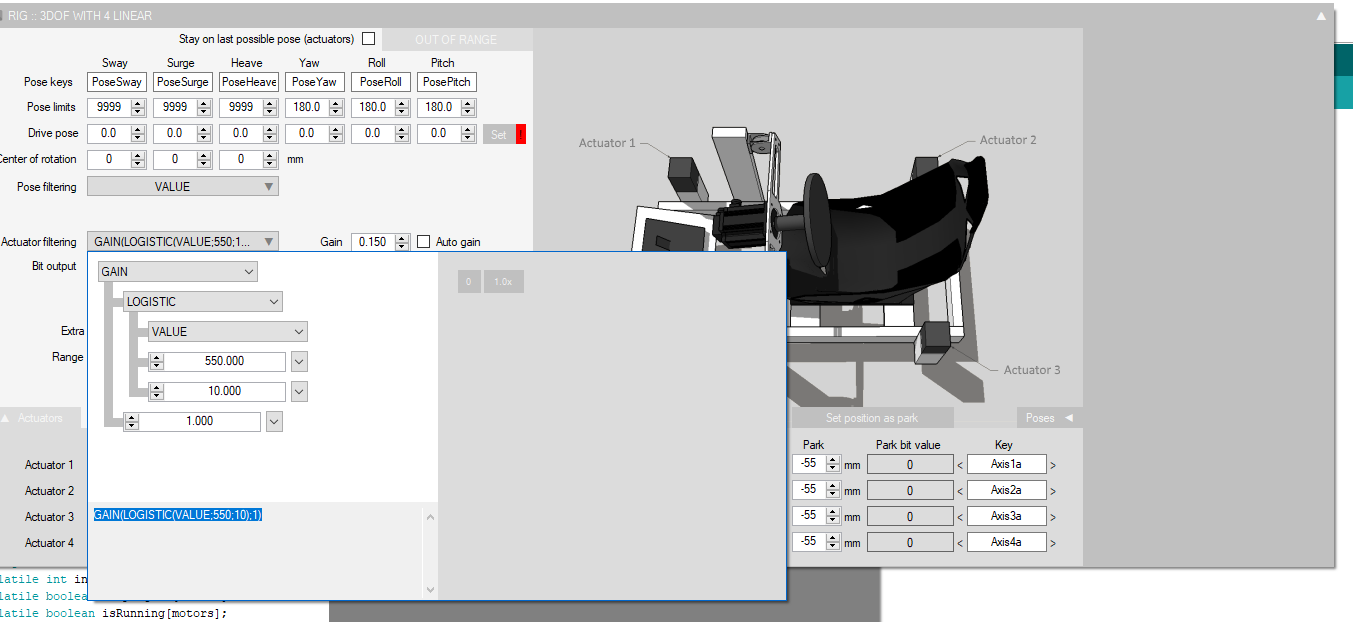The height and width of the screenshot is (622, 1353).
Task: Increase the Sway pose limit
Action: point(138,103)
